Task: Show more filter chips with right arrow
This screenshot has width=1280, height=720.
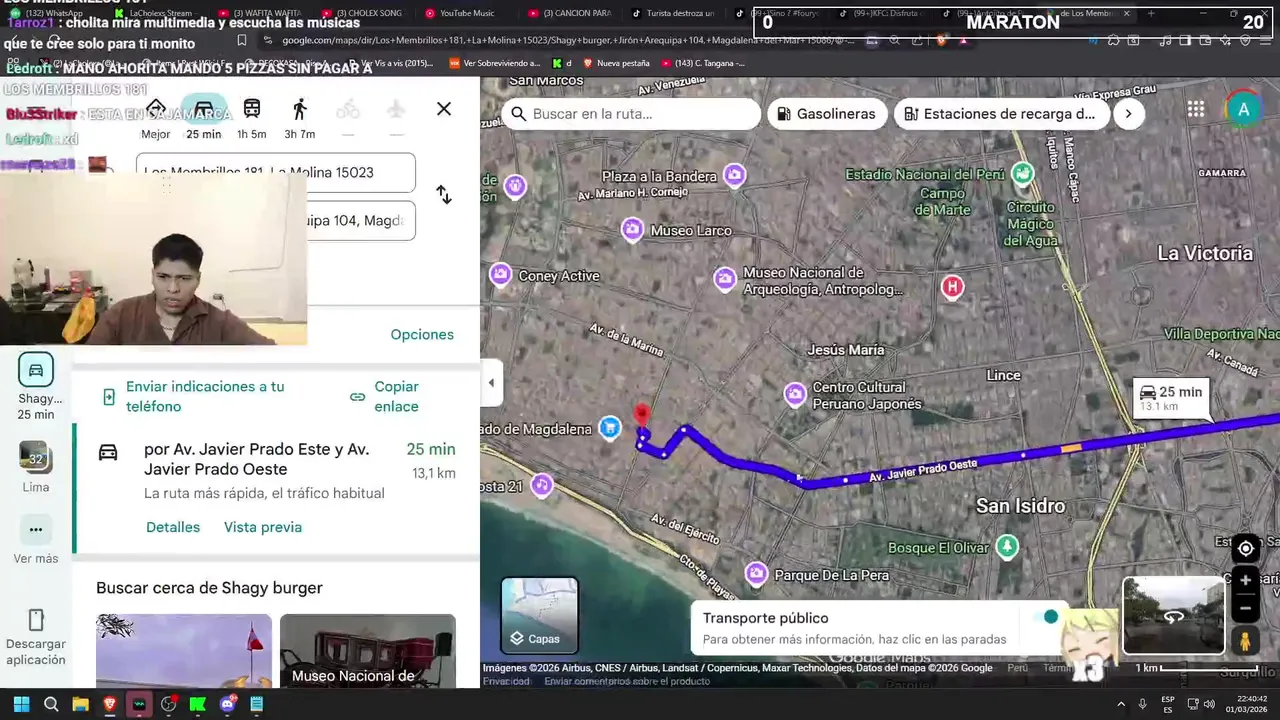Action: tap(1128, 114)
